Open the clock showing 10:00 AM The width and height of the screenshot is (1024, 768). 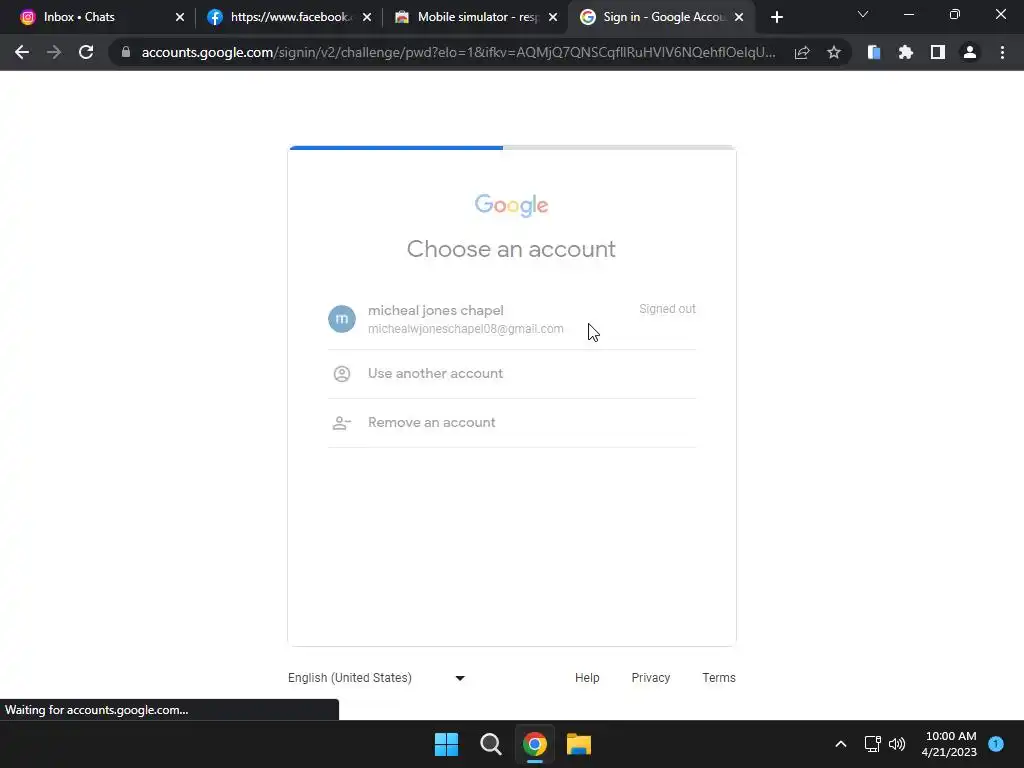[x=949, y=744]
